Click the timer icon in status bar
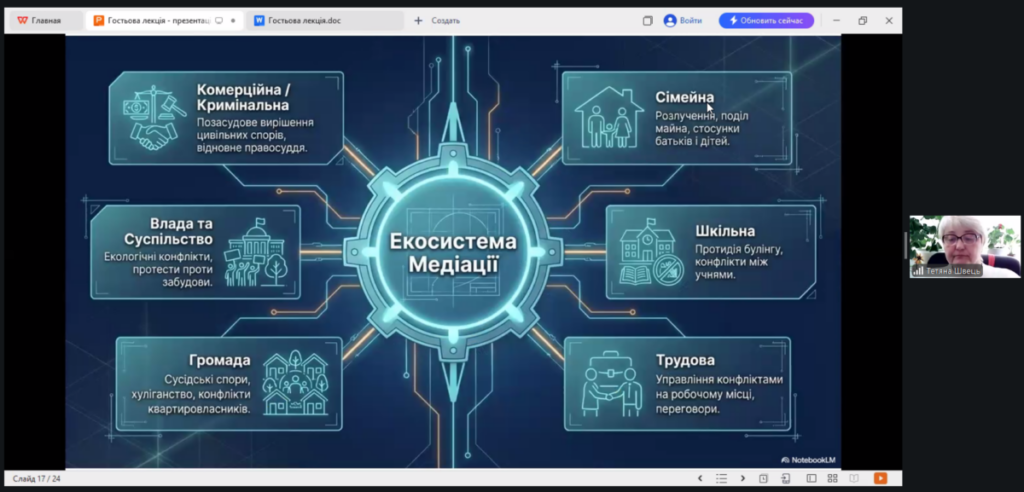1024x492 pixels. point(763,478)
